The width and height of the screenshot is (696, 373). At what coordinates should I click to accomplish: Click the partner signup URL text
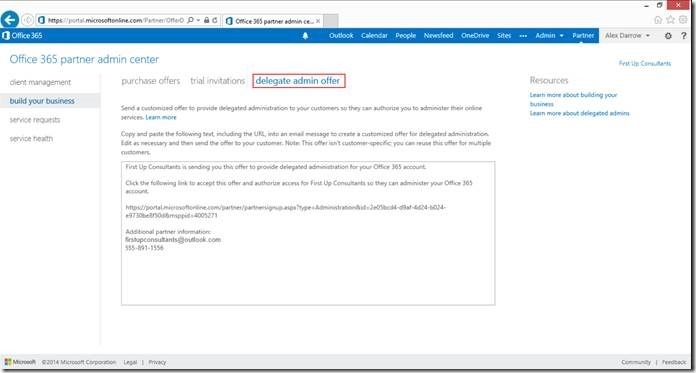pos(286,211)
